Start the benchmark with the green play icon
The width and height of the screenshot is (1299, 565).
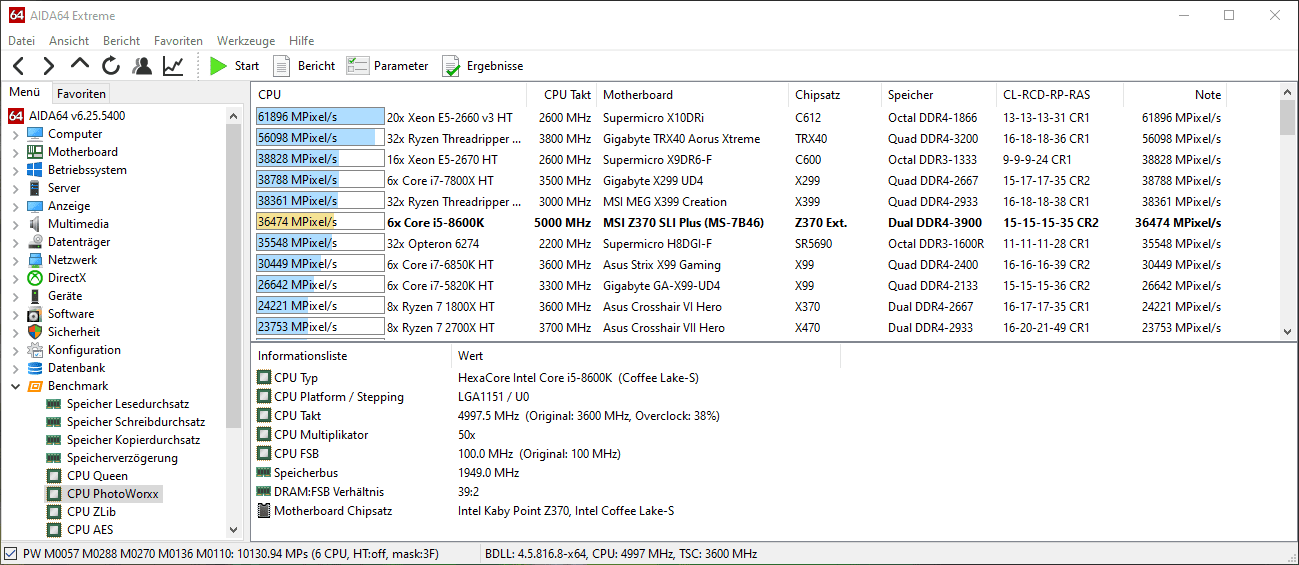[x=218, y=66]
